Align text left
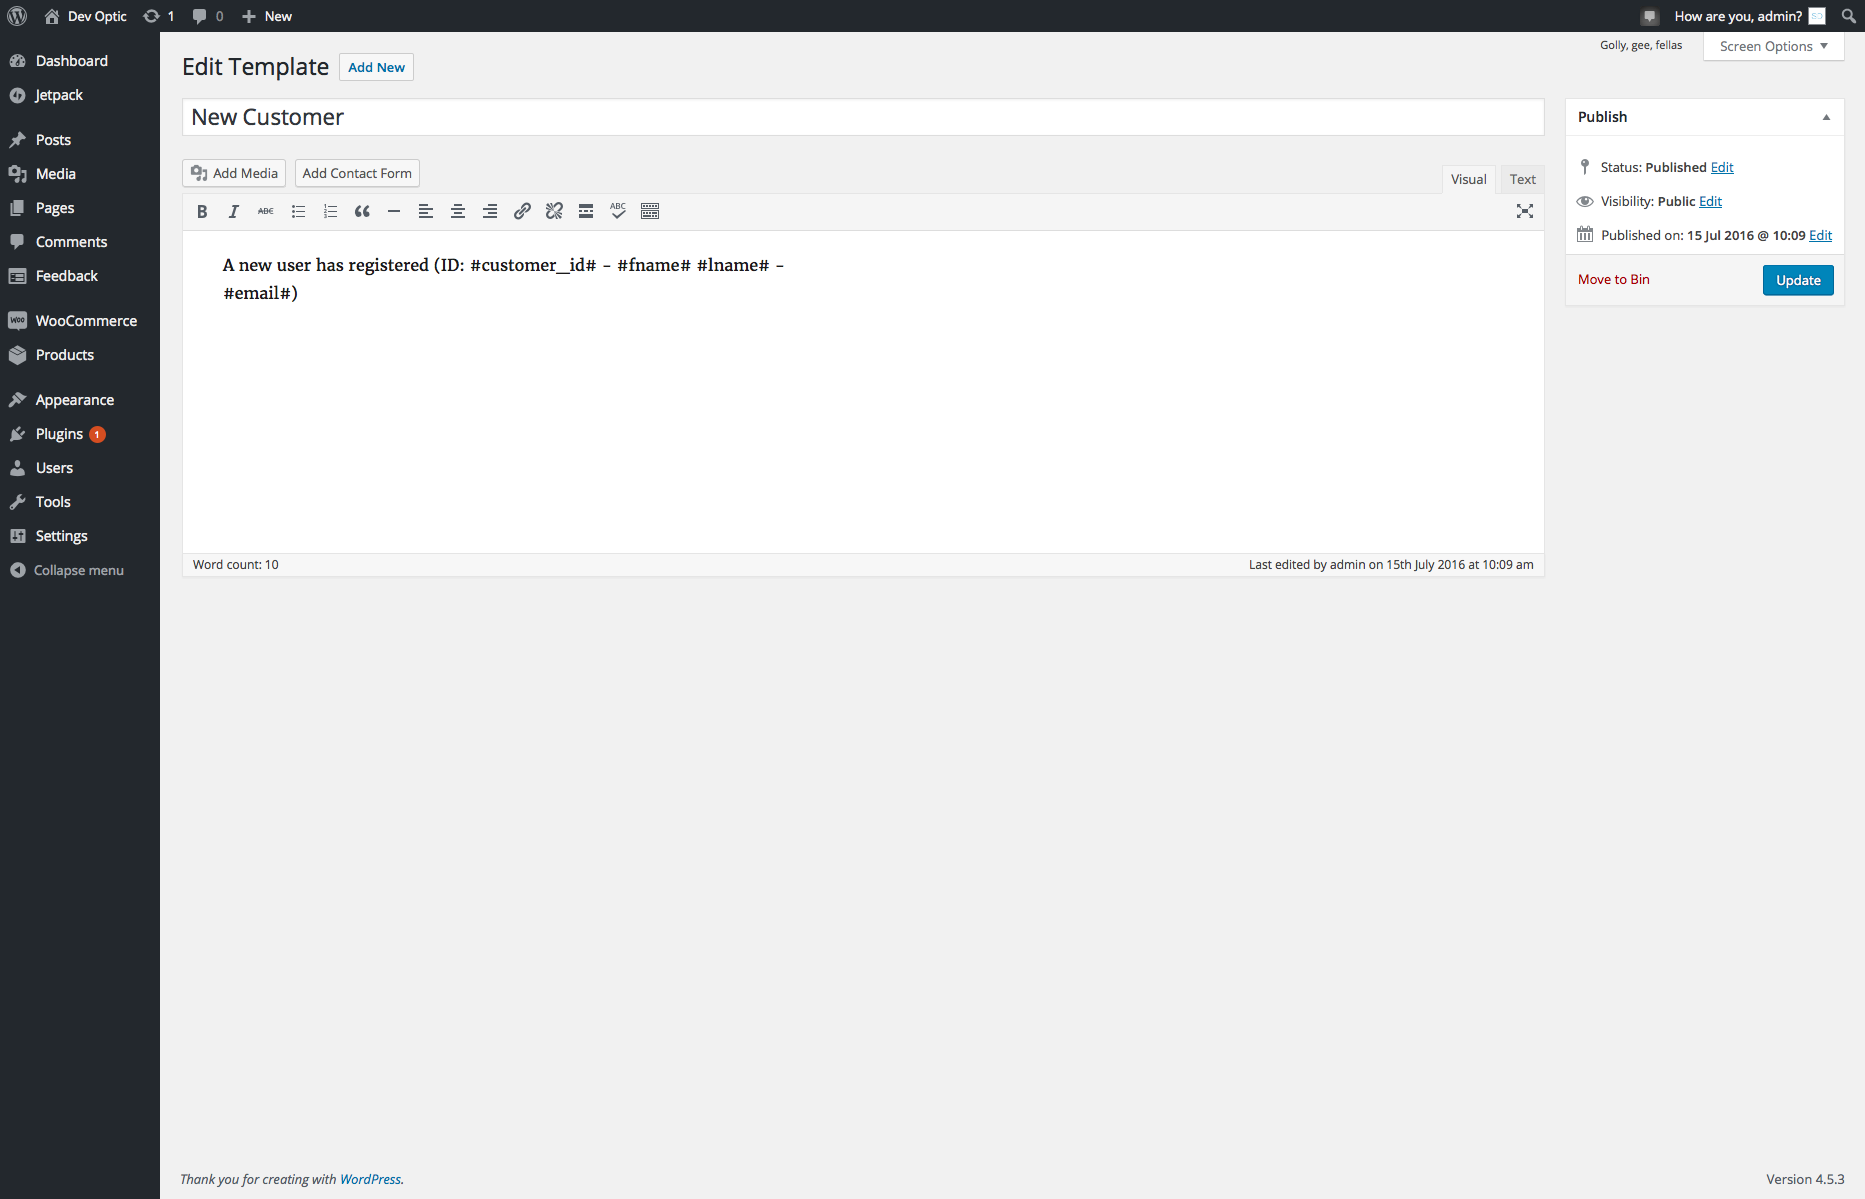The image size is (1865, 1199). [x=426, y=211]
